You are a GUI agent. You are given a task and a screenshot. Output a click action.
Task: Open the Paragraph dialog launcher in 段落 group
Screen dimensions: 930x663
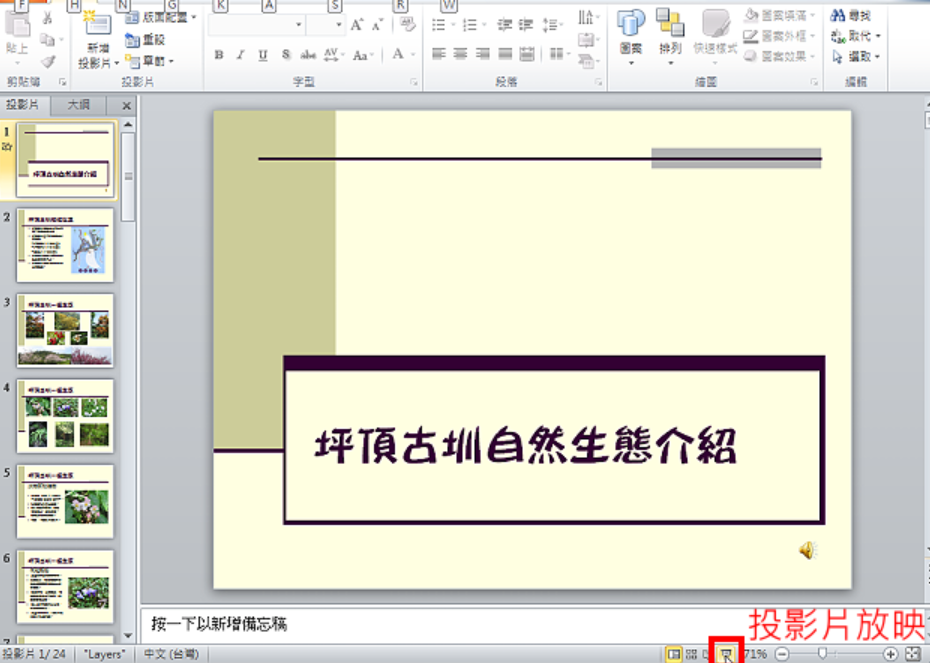tap(598, 82)
